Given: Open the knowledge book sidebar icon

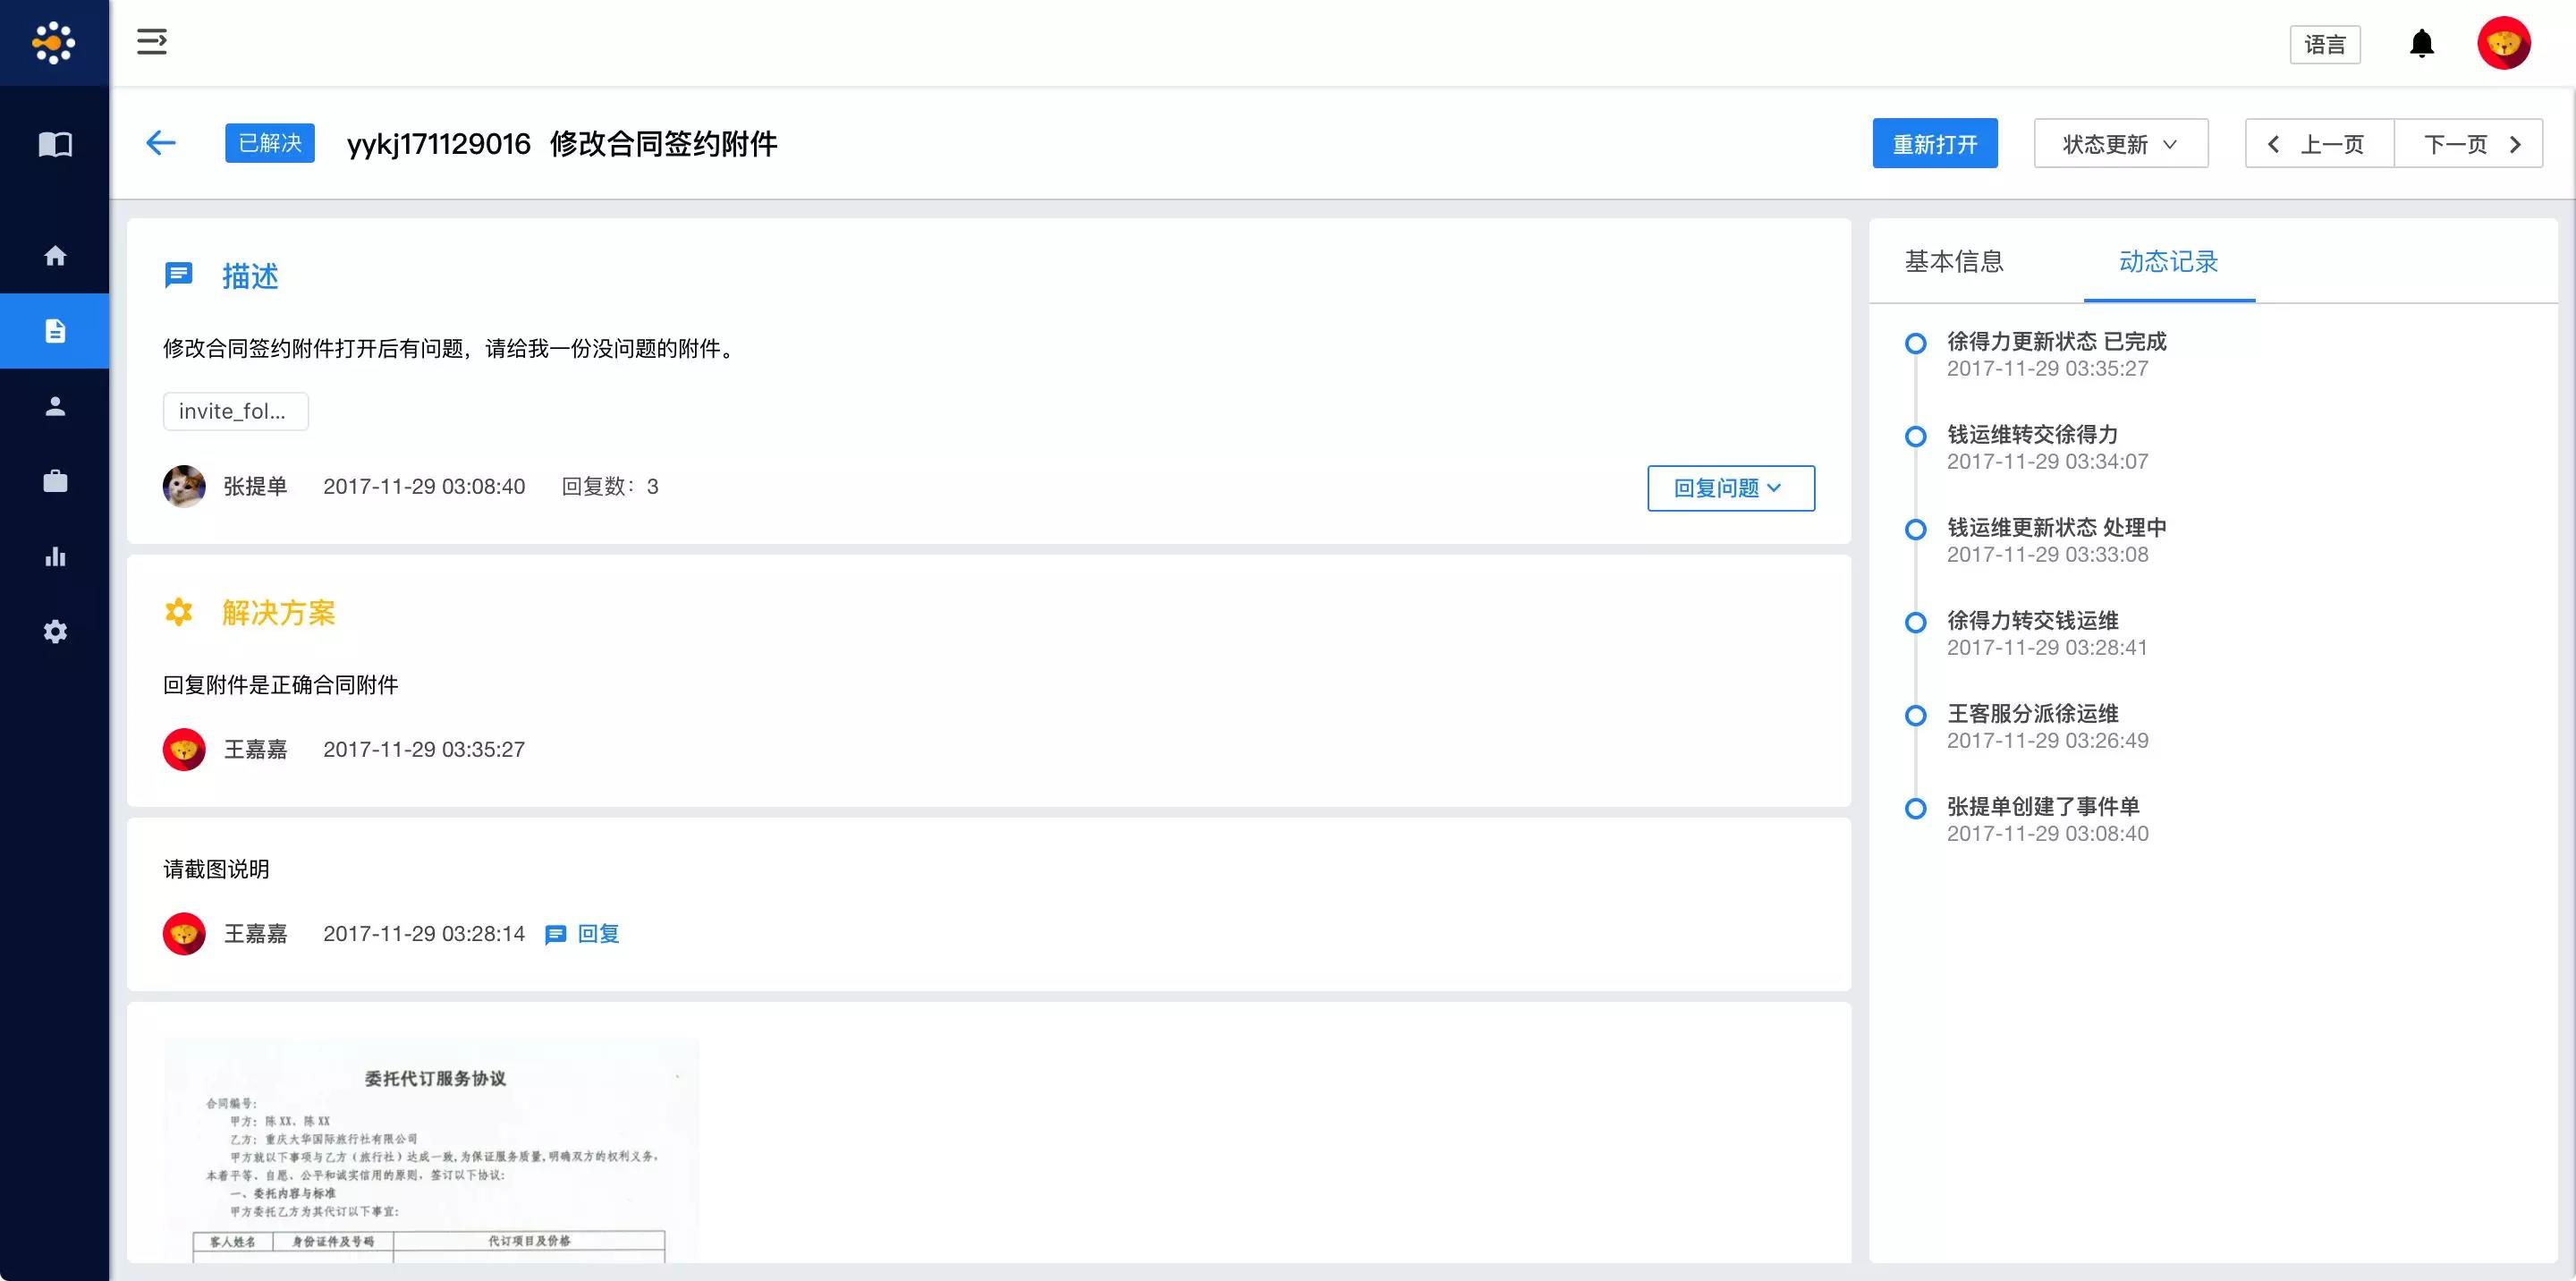Looking at the screenshot, I should [55, 145].
